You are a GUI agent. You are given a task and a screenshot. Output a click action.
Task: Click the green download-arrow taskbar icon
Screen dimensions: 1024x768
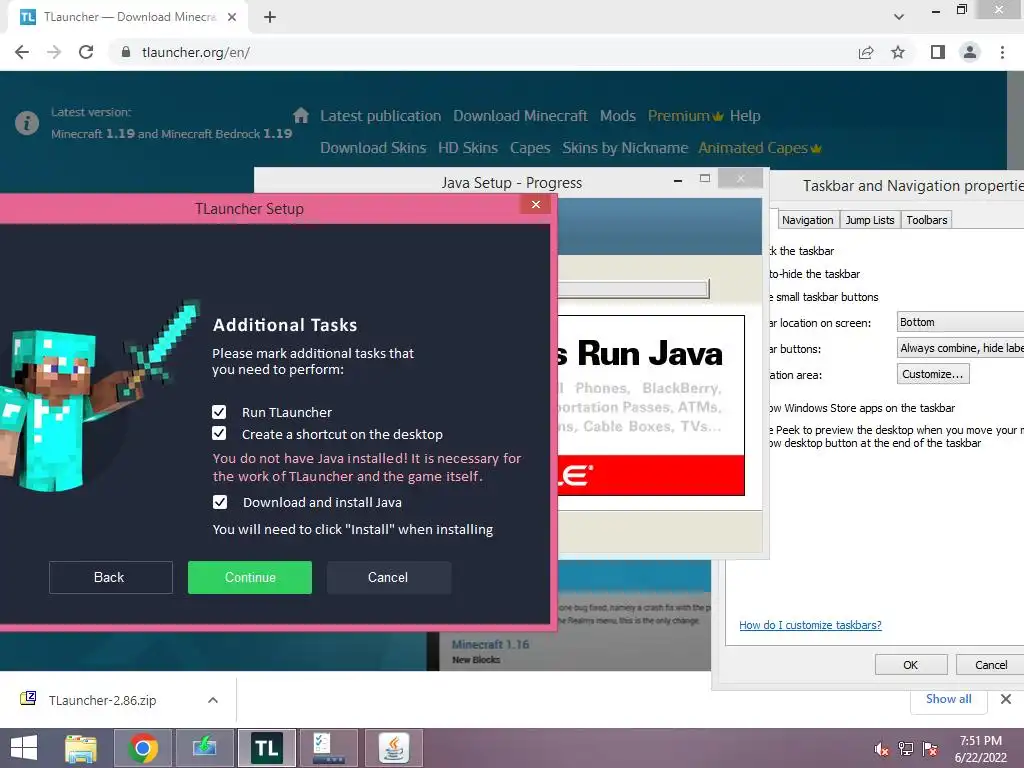(204, 748)
